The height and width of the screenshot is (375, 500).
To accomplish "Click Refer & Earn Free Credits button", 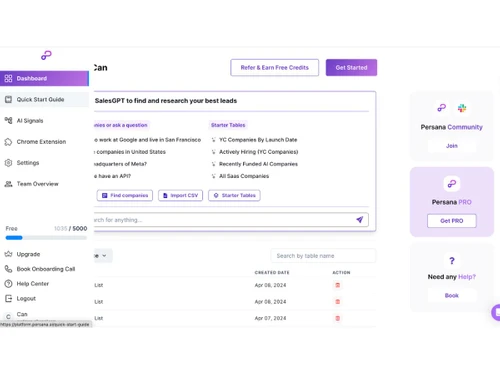I will (275, 68).
